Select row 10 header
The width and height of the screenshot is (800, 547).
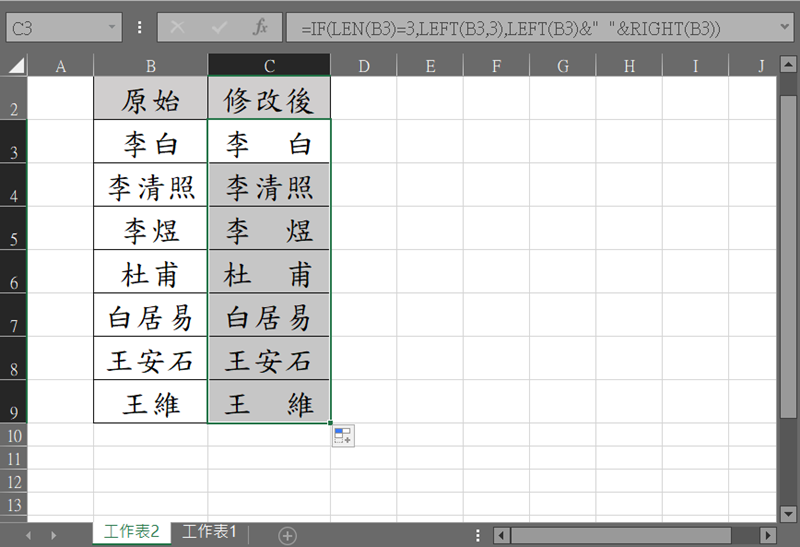click(x=14, y=435)
